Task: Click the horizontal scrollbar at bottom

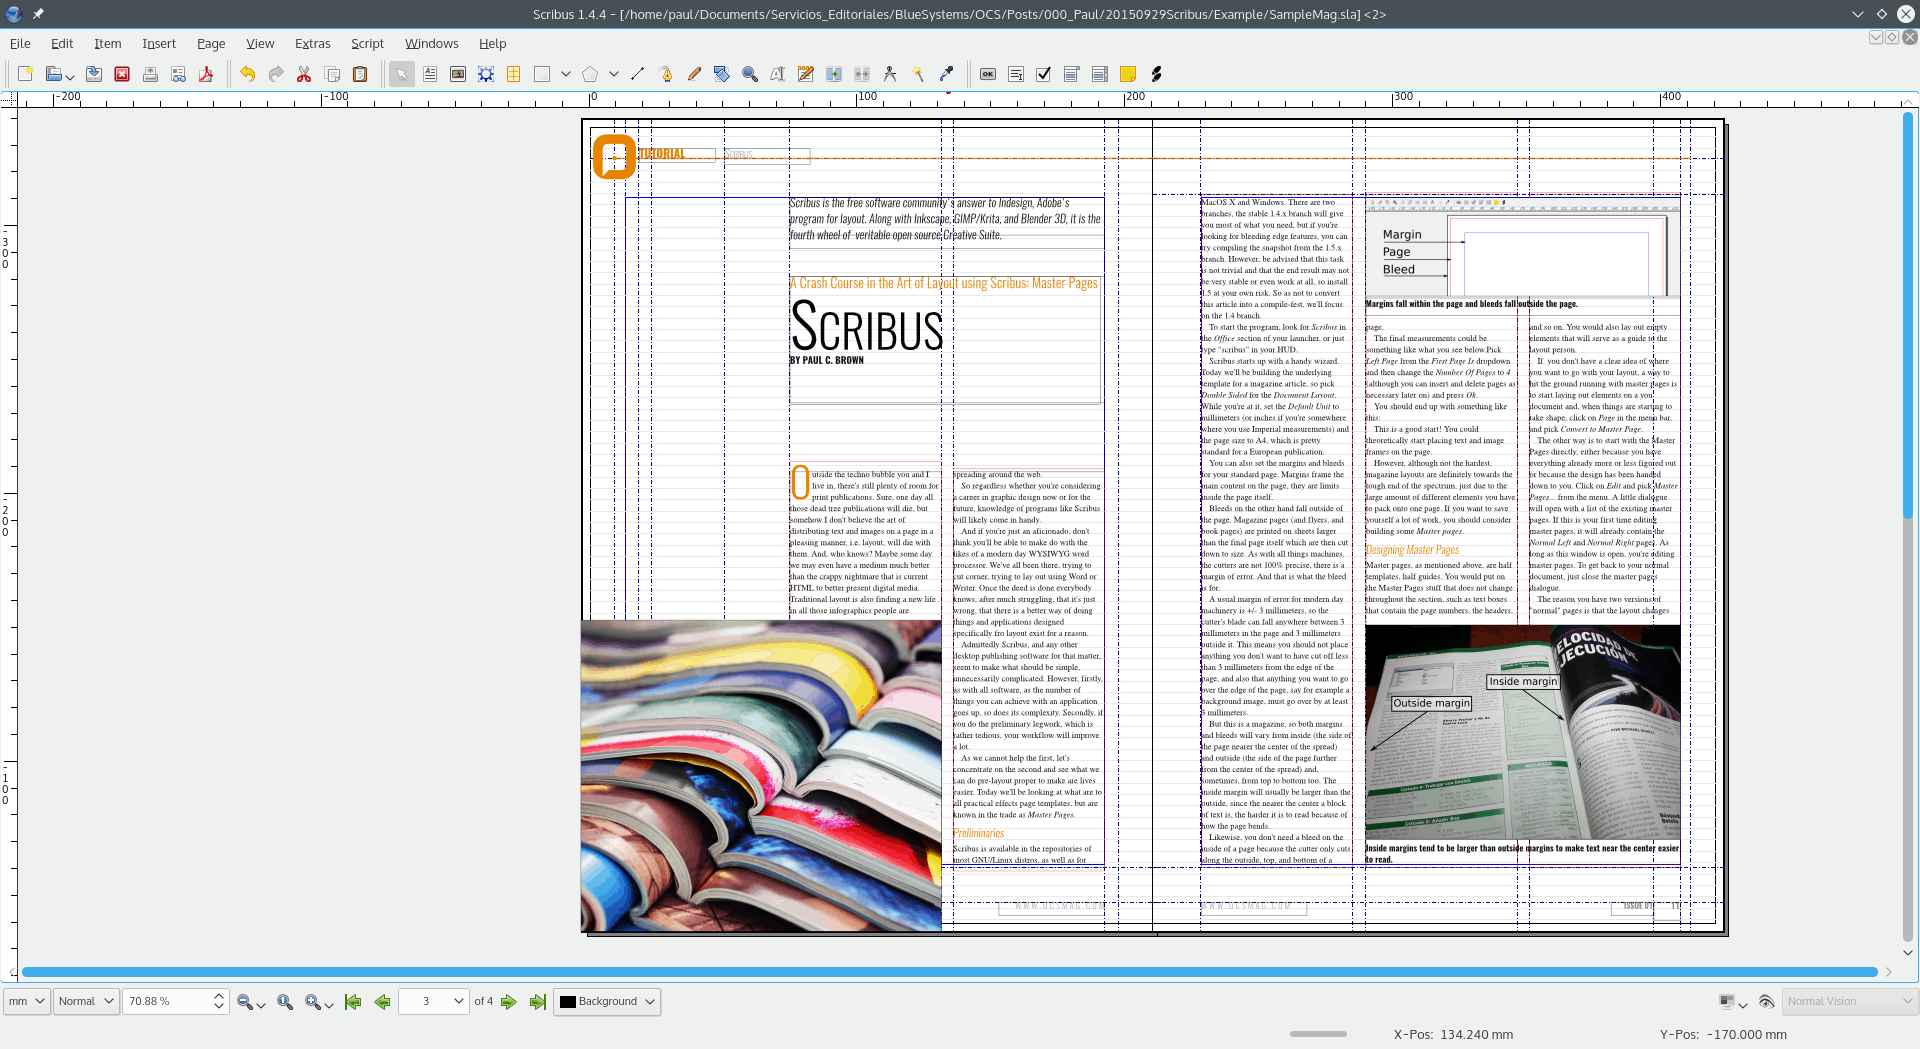Action: pos(948,972)
